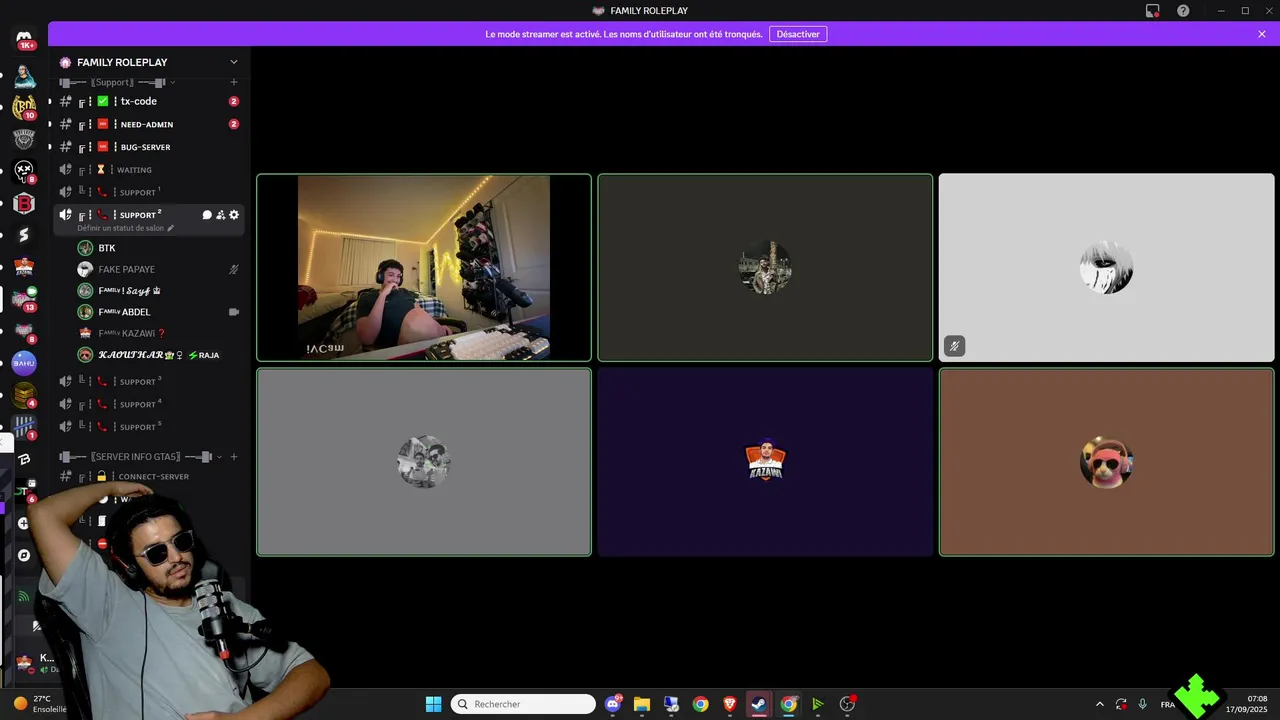Select user BTK in voice list
The image size is (1280, 720).
click(158, 248)
